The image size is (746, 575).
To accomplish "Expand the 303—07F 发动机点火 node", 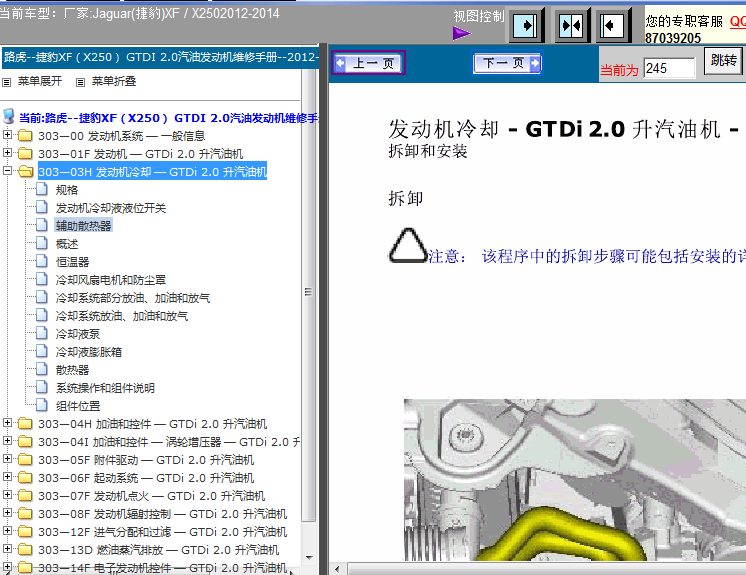I will point(7,495).
